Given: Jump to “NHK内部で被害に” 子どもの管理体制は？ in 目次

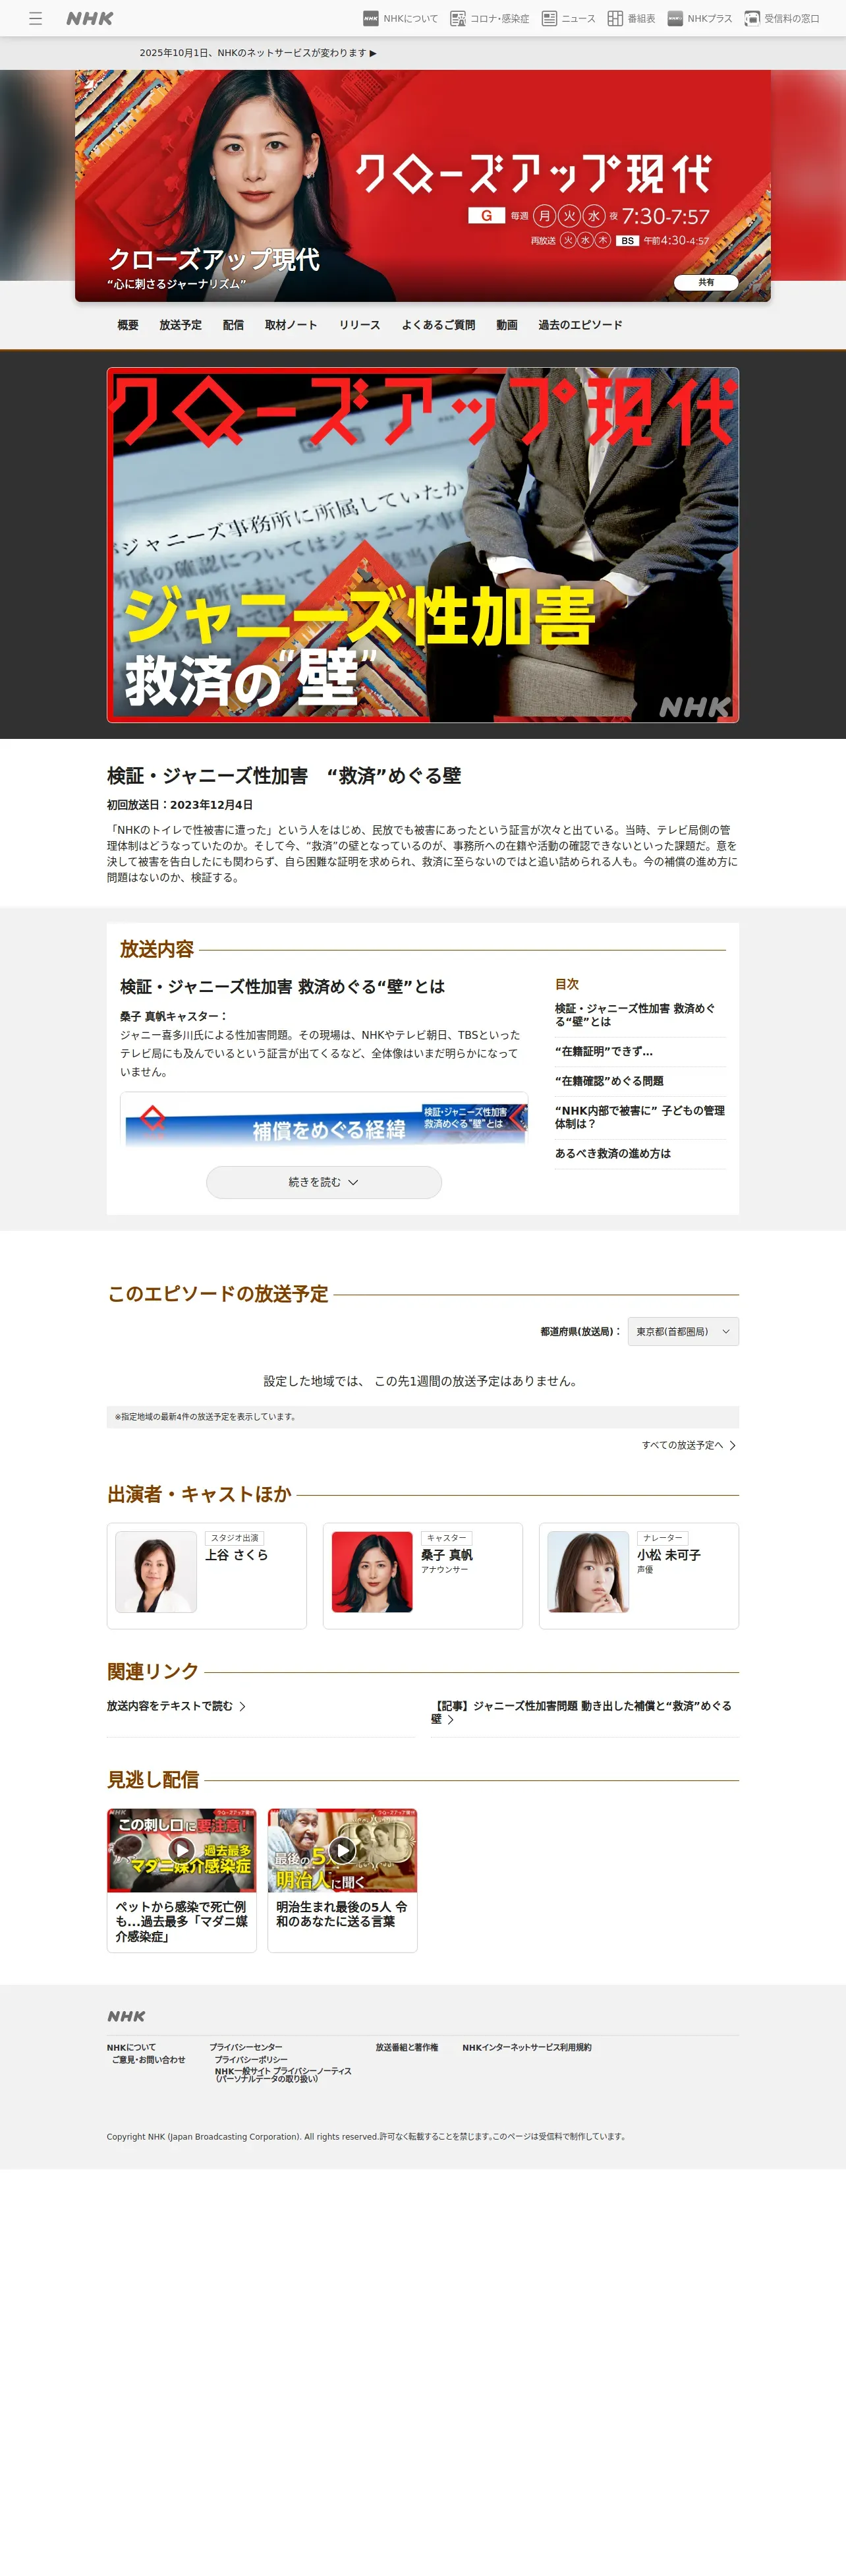Looking at the screenshot, I should coord(640,1117).
